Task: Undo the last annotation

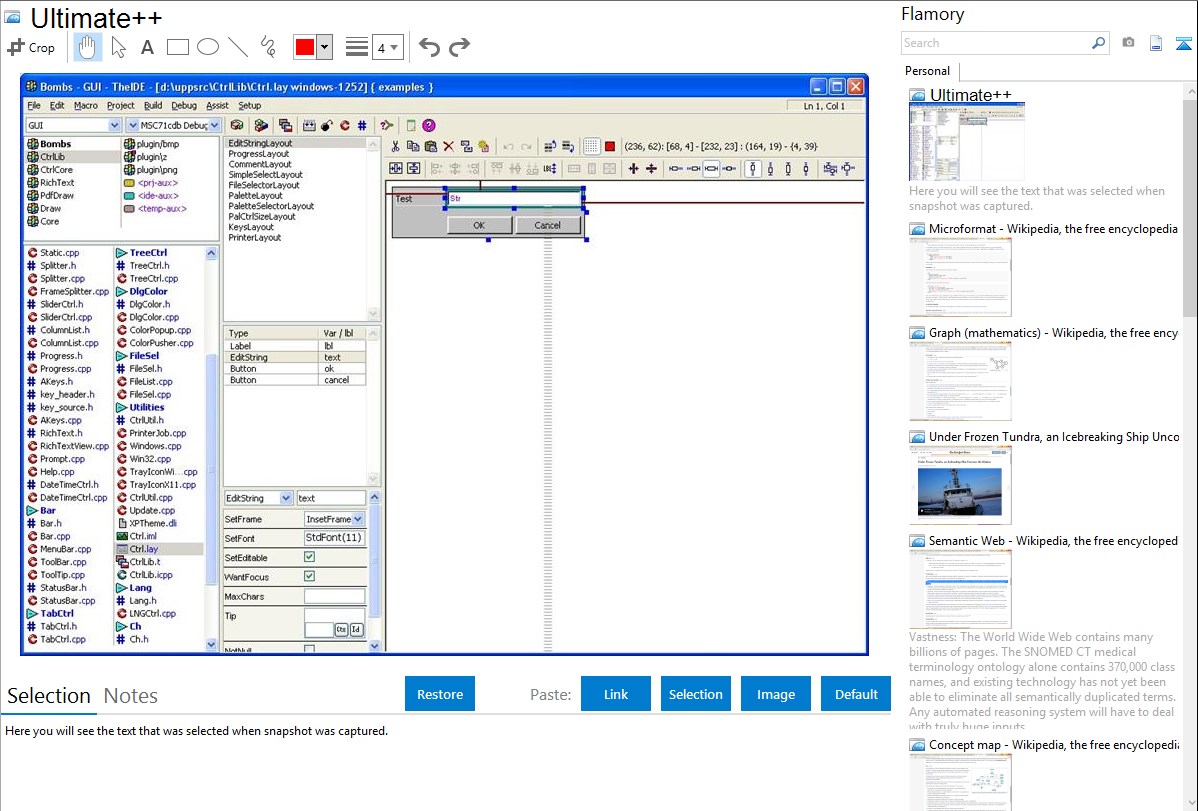Action: (429, 47)
